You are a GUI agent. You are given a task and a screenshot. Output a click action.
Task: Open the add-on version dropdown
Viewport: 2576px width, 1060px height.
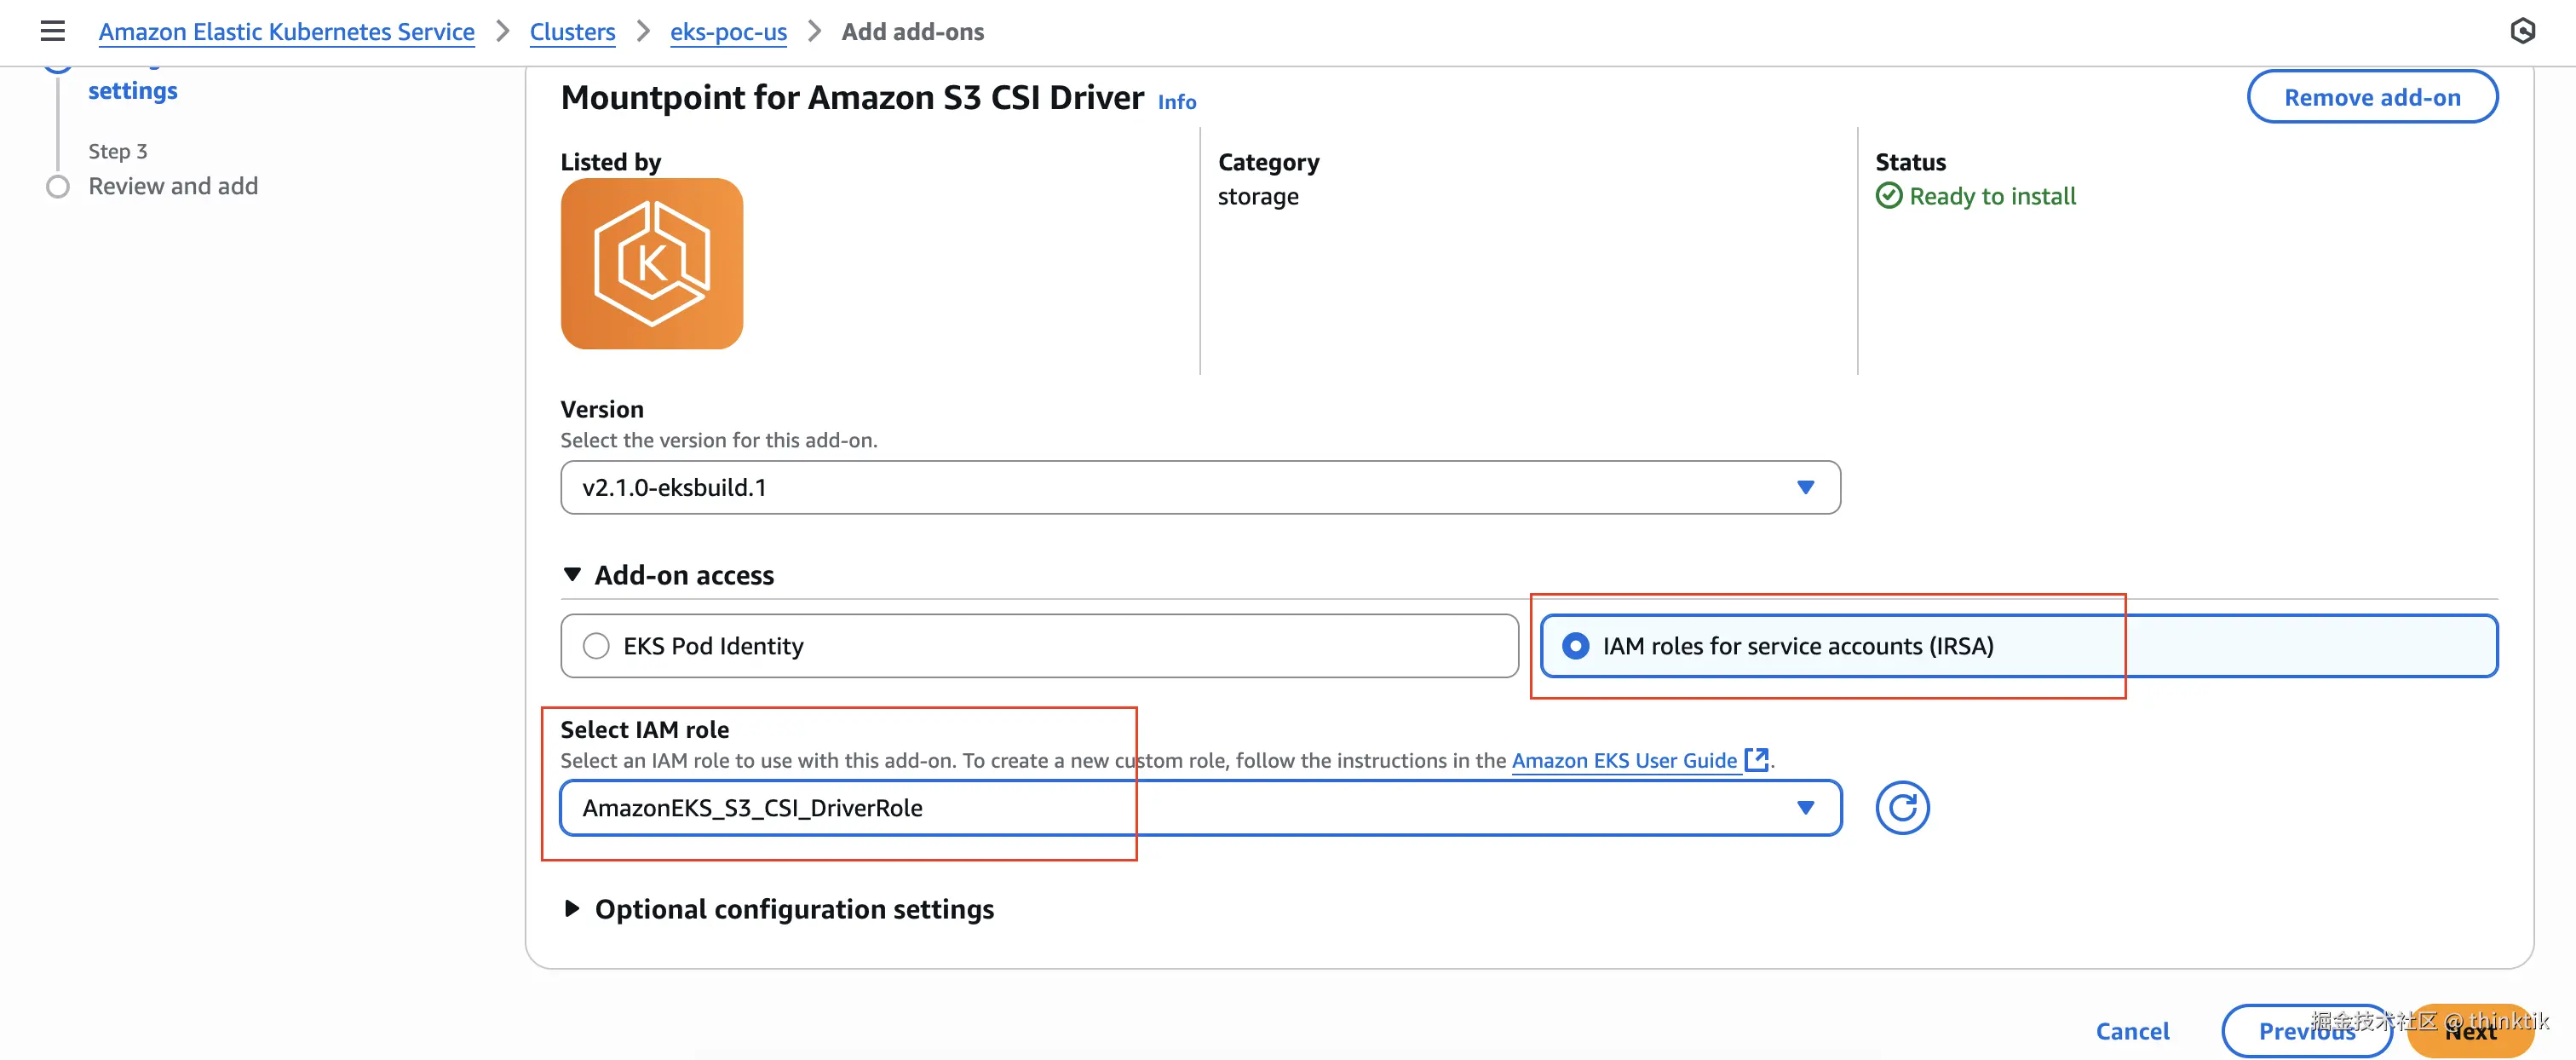[1199, 488]
